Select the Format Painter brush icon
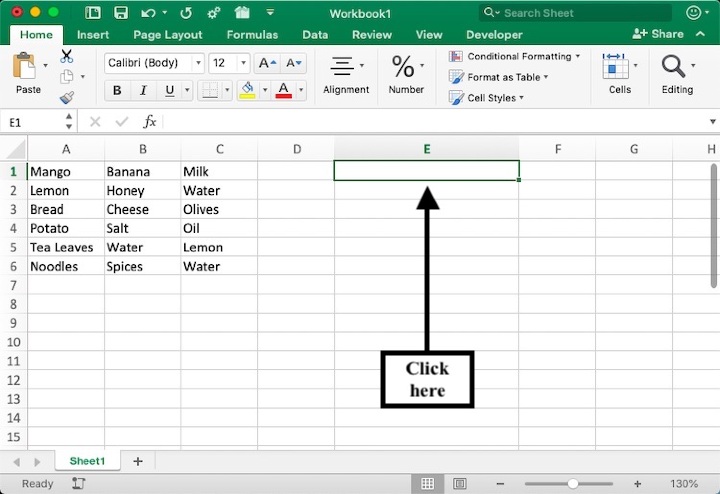720x494 pixels. click(x=67, y=97)
